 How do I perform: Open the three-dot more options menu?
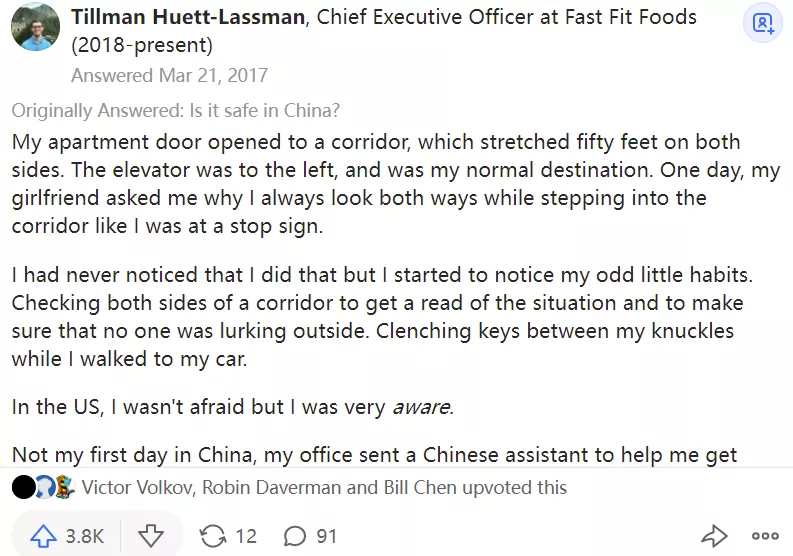(765, 536)
